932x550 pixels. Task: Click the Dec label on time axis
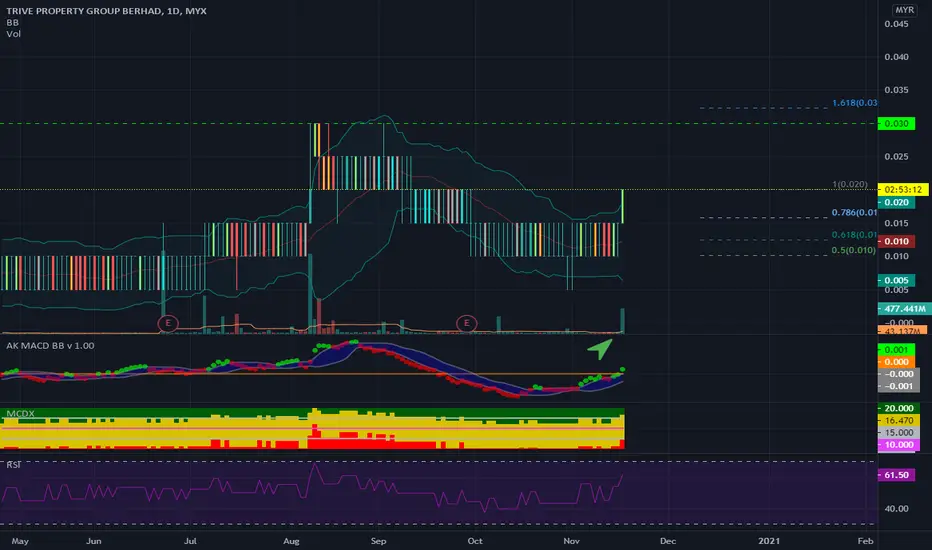pos(667,541)
